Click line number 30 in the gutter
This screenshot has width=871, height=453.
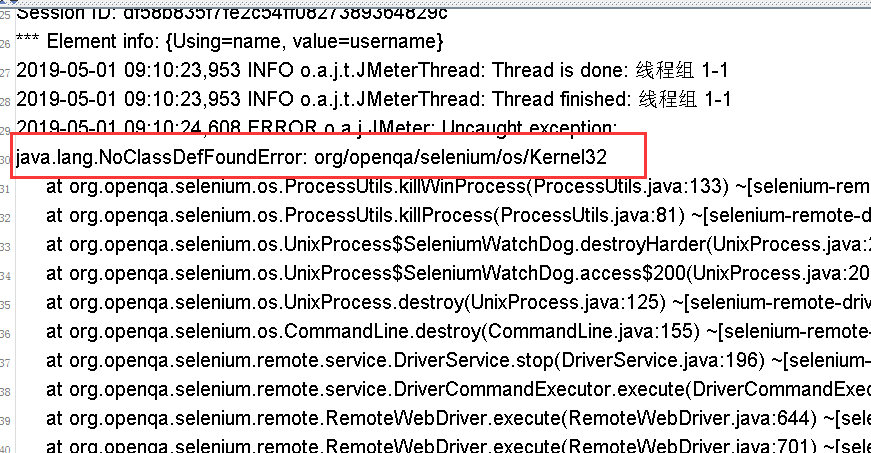(6, 159)
